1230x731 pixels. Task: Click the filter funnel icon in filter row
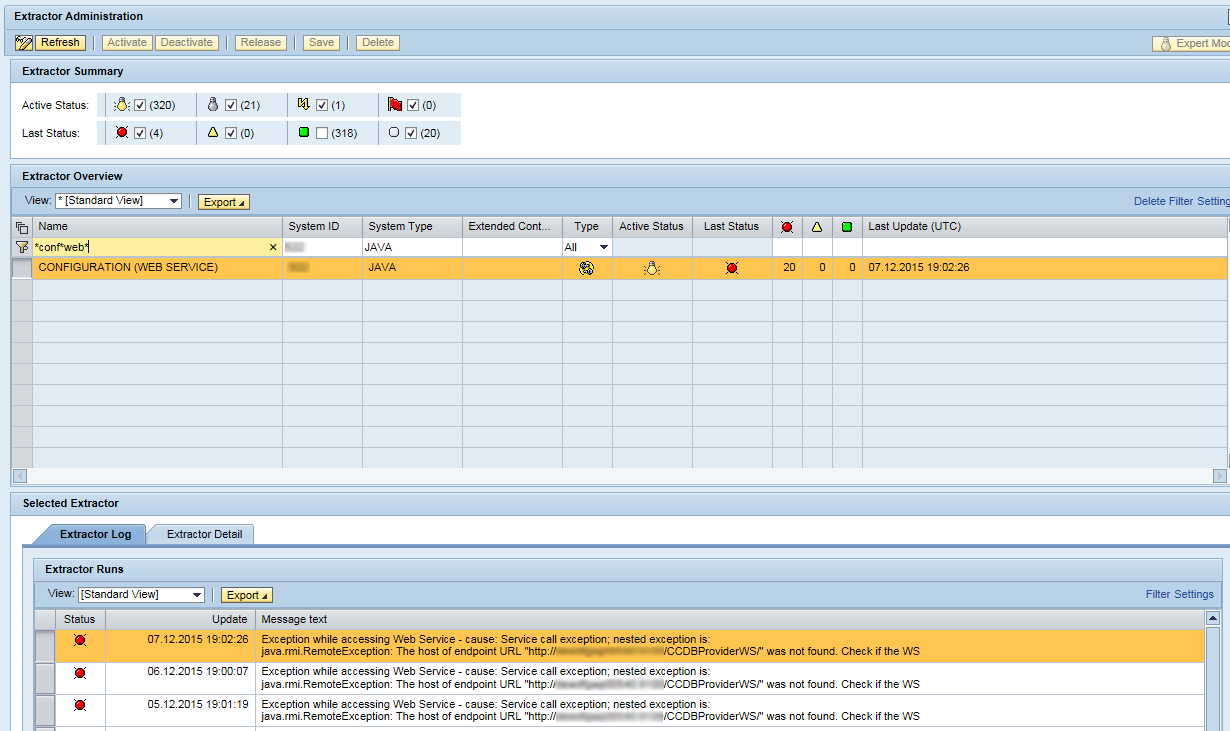click(22, 247)
